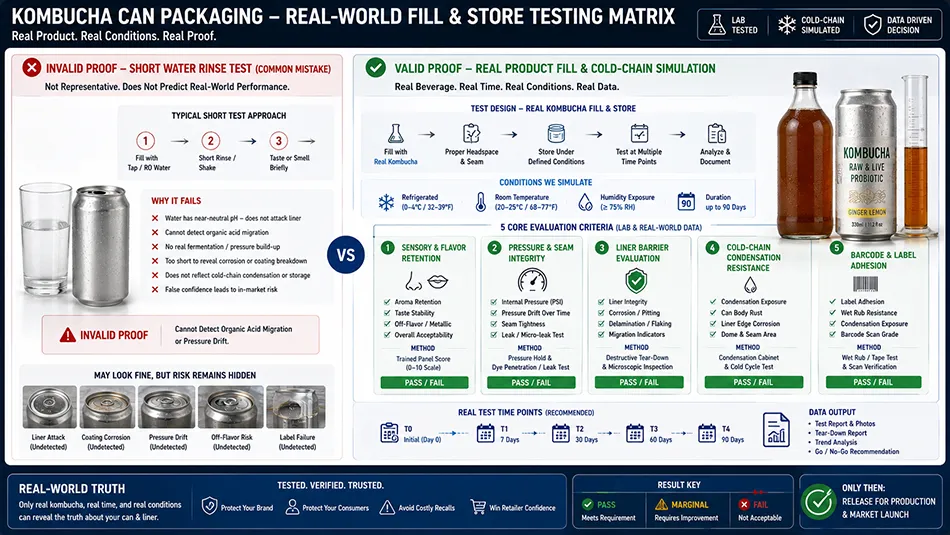Click the VS circle badge
The width and height of the screenshot is (950, 535).
point(345,254)
